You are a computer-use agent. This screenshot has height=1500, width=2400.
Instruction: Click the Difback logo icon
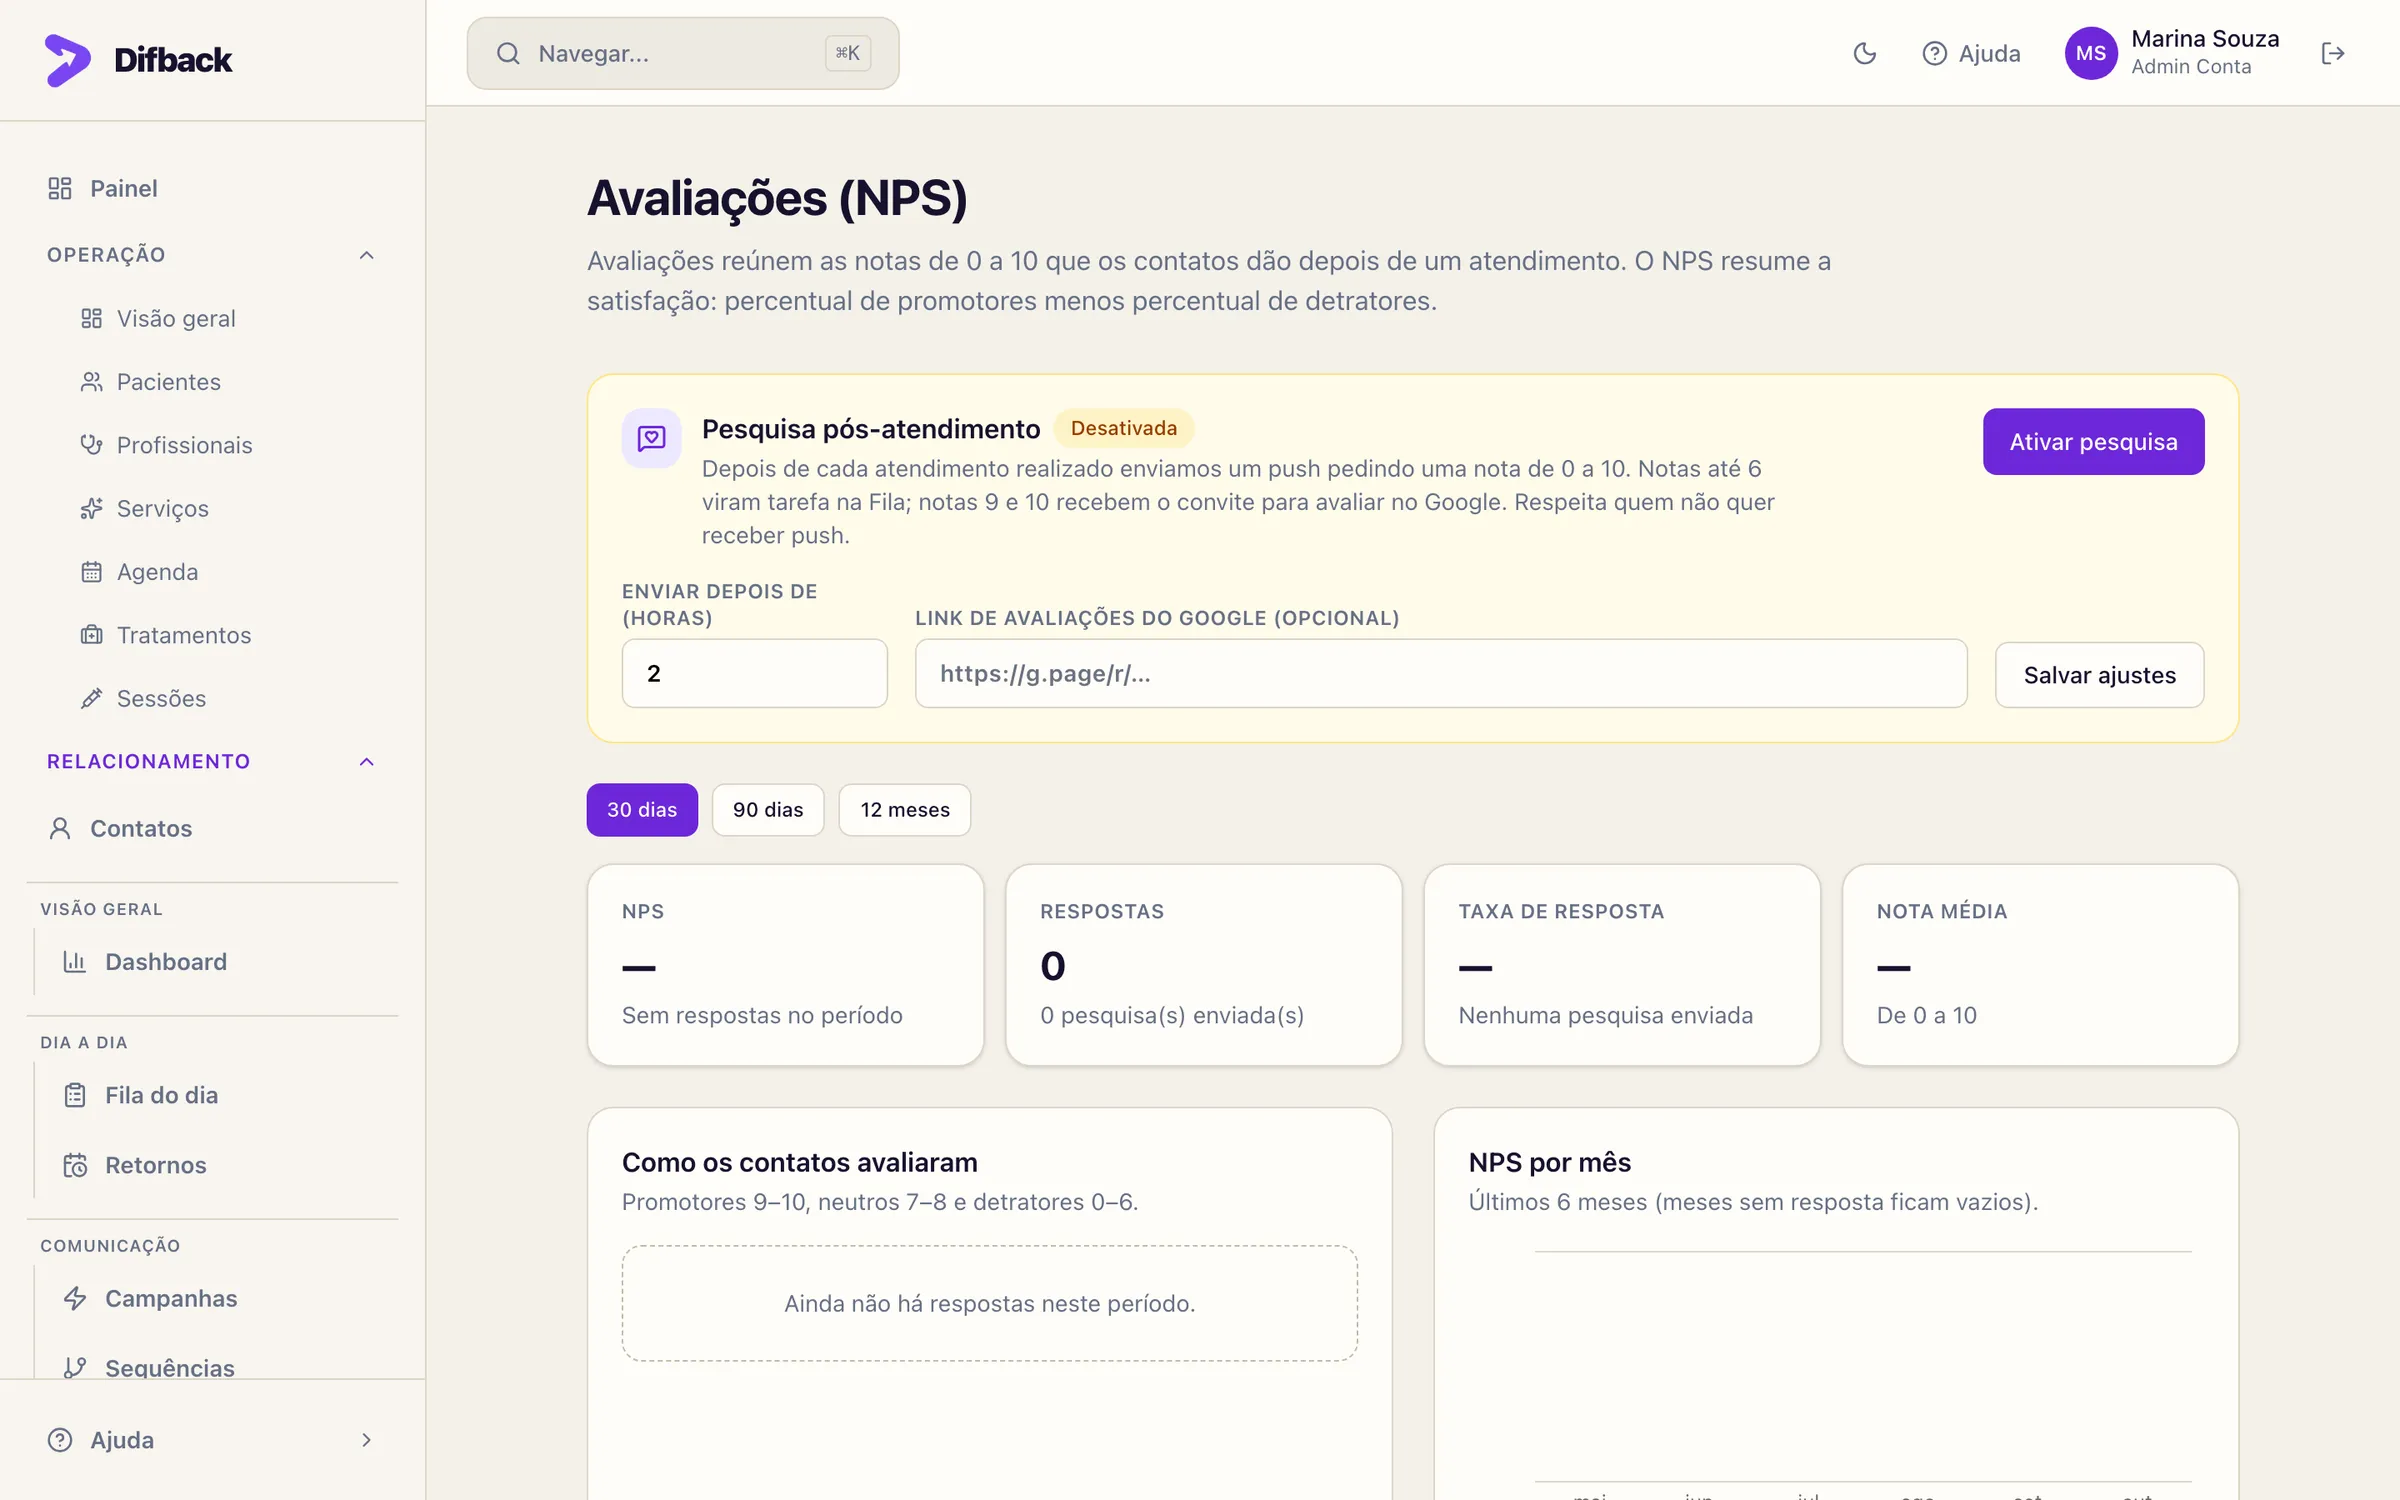[x=67, y=59]
